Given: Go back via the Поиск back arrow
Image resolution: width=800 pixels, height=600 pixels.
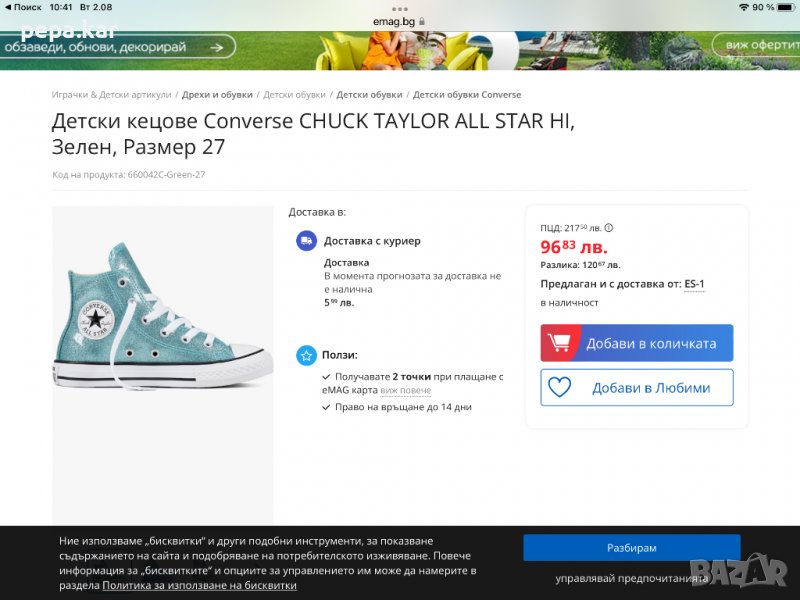Looking at the screenshot, I should 9,7.
